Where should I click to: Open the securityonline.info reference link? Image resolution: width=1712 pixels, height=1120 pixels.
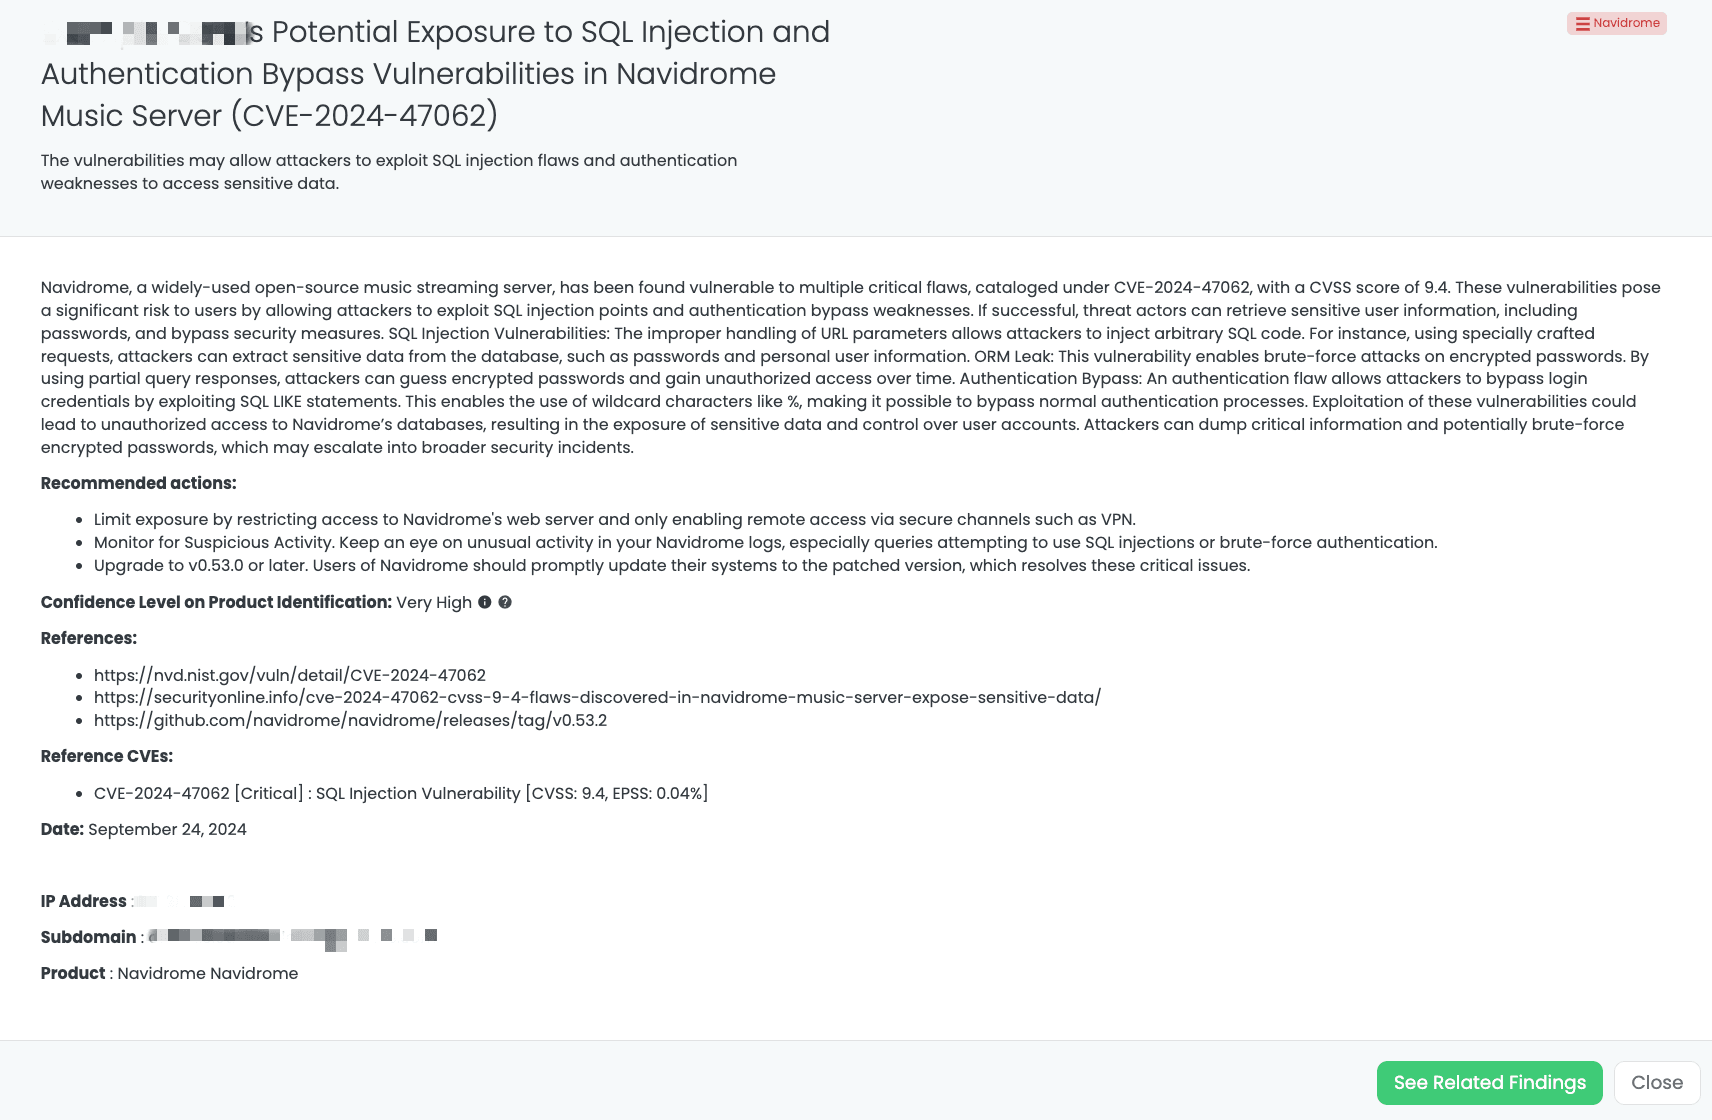point(597,697)
